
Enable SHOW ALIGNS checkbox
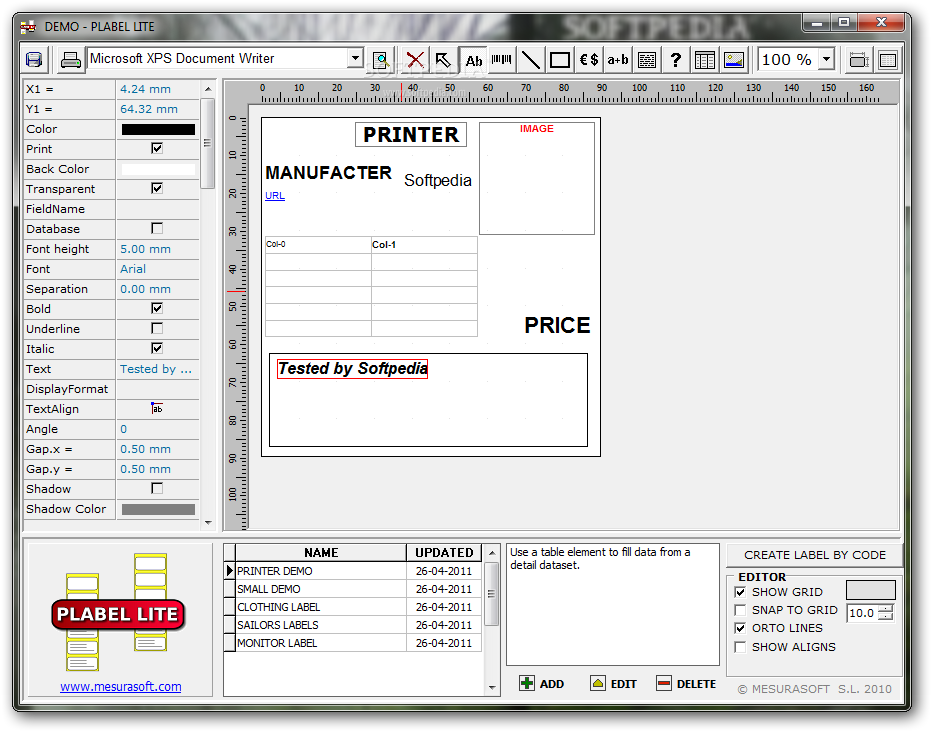point(740,647)
